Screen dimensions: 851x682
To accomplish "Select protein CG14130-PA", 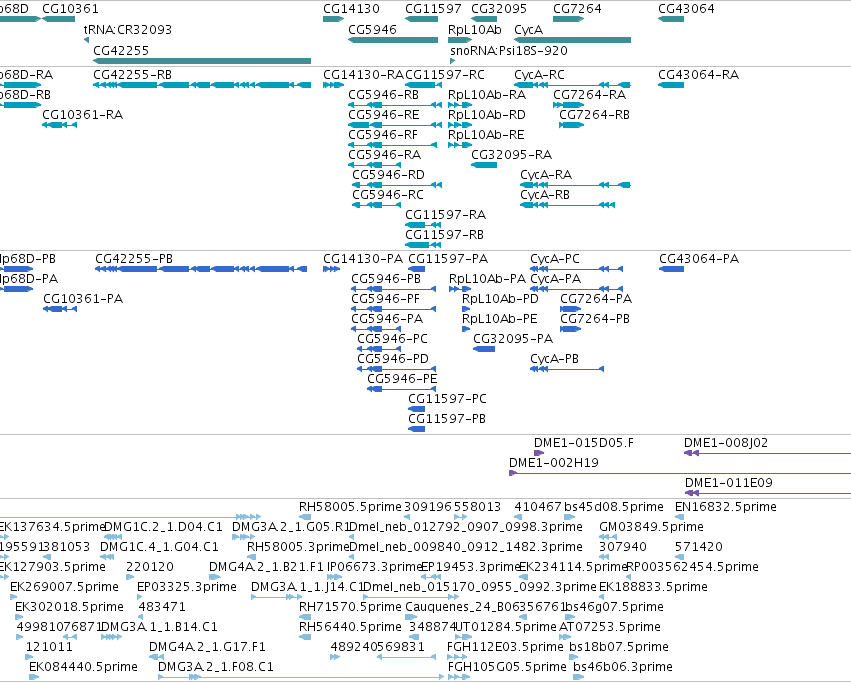I will coord(363,259).
